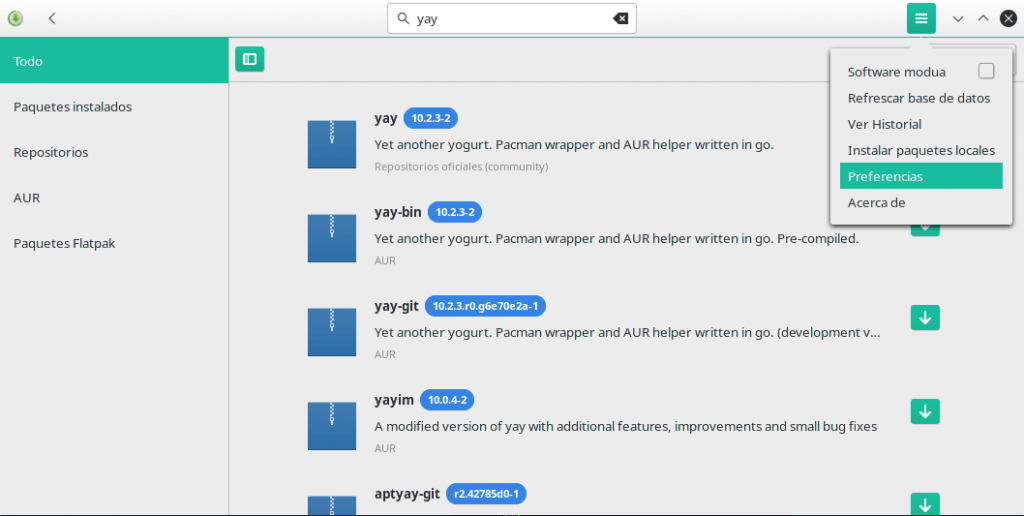Screen dimensions: 1024x516
Task: Toggle the sidebar panel button
Action: click(x=249, y=59)
